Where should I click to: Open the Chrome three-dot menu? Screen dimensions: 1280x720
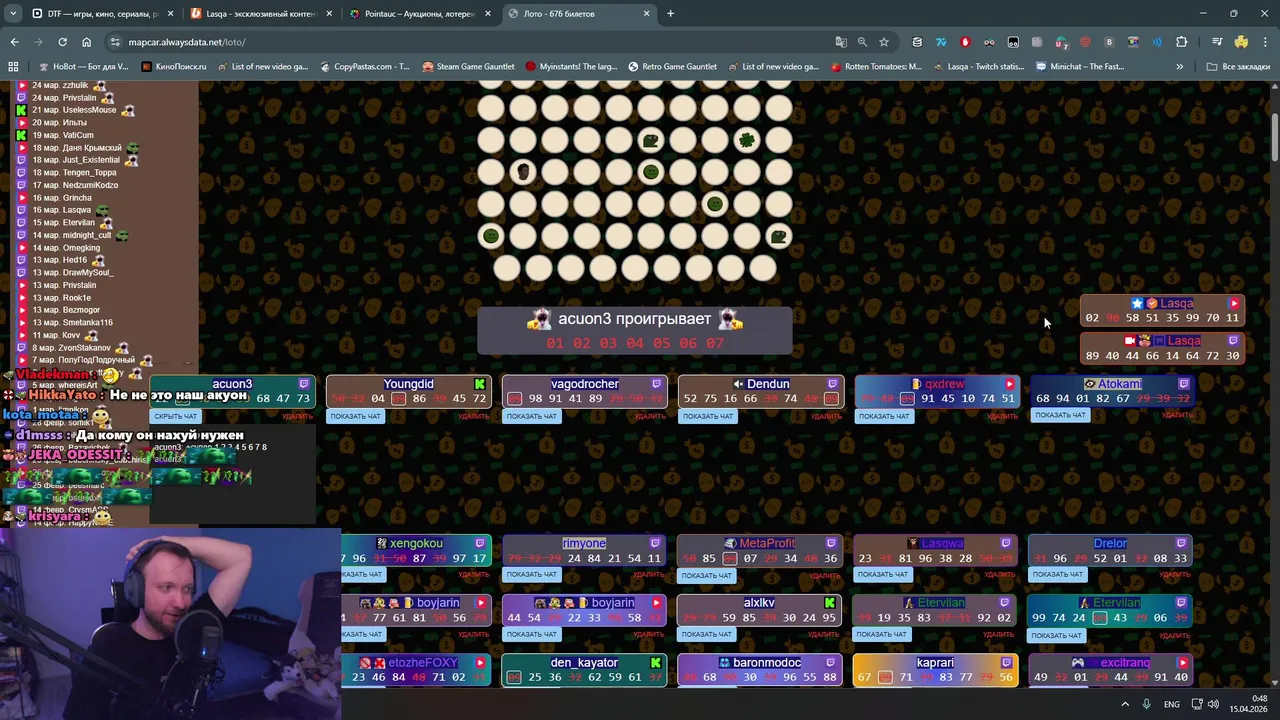pos(1264,42)
